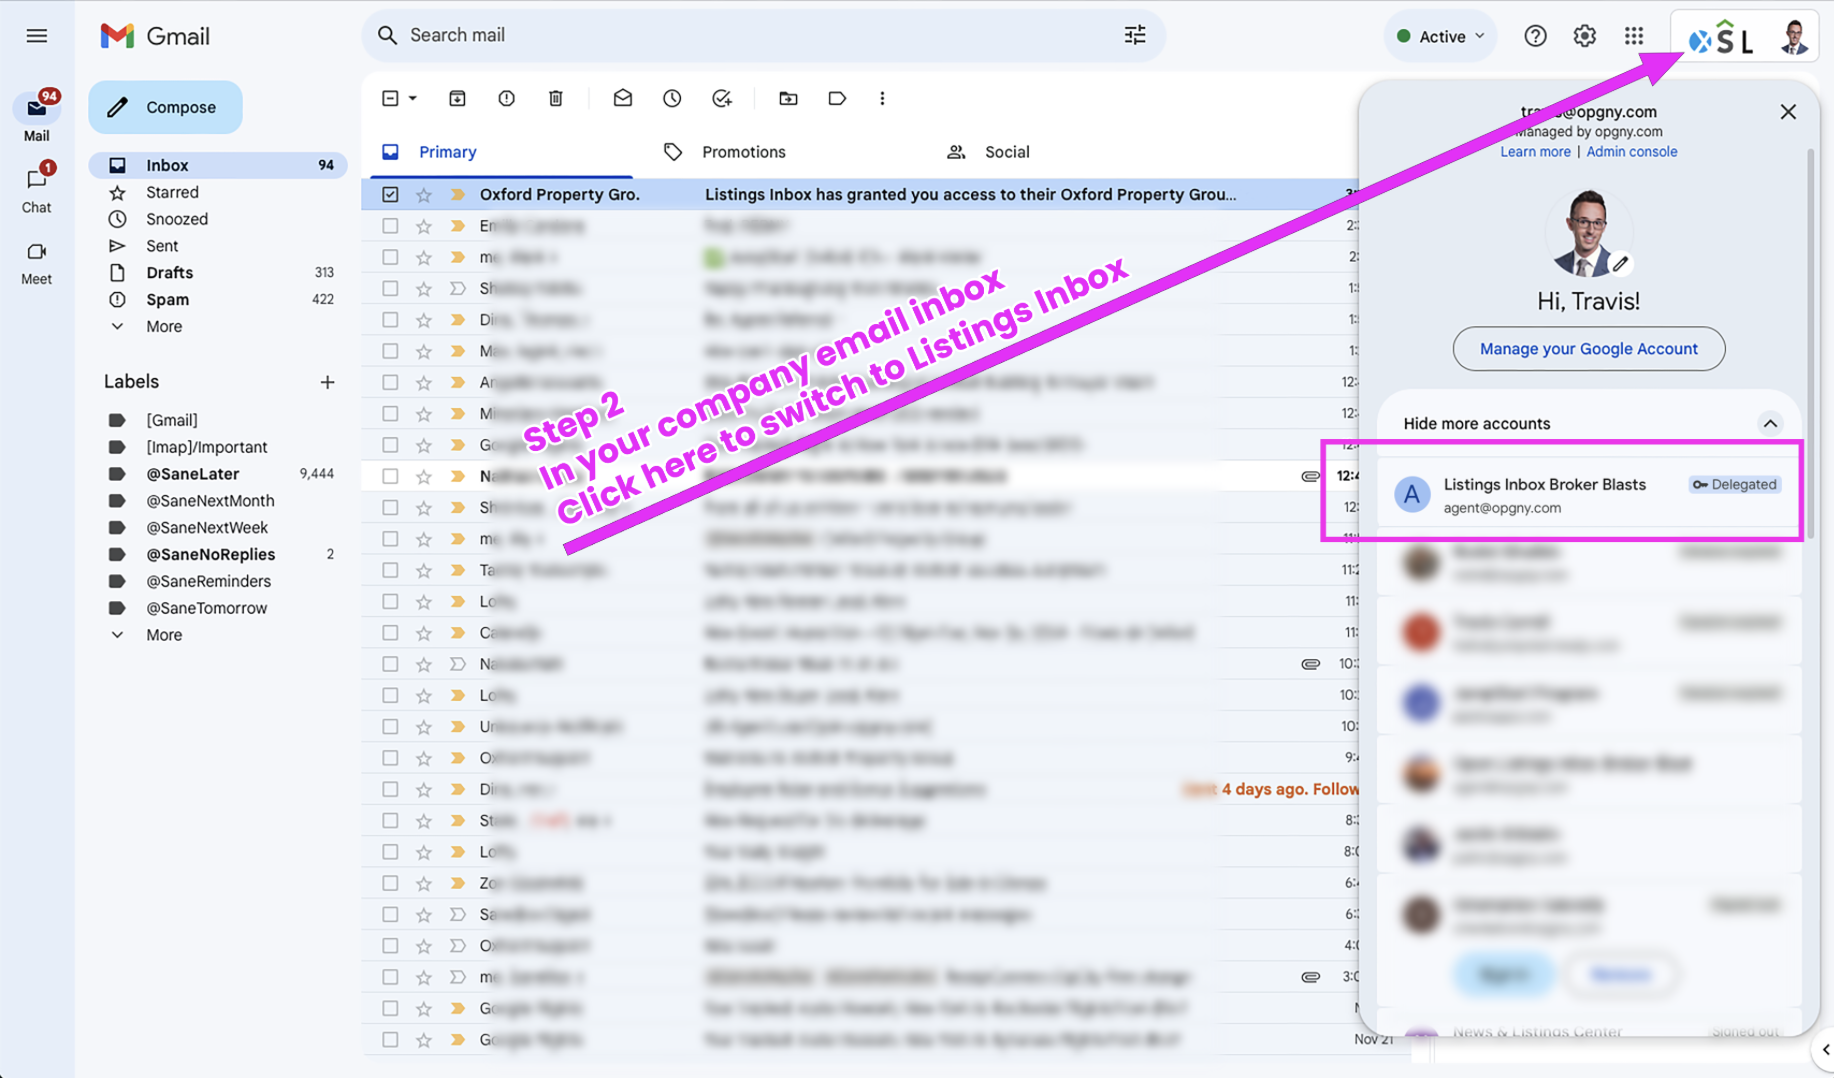Open the Drafts folder
This screenshot has height=1078, width=1834.
(x=218, y=272)
